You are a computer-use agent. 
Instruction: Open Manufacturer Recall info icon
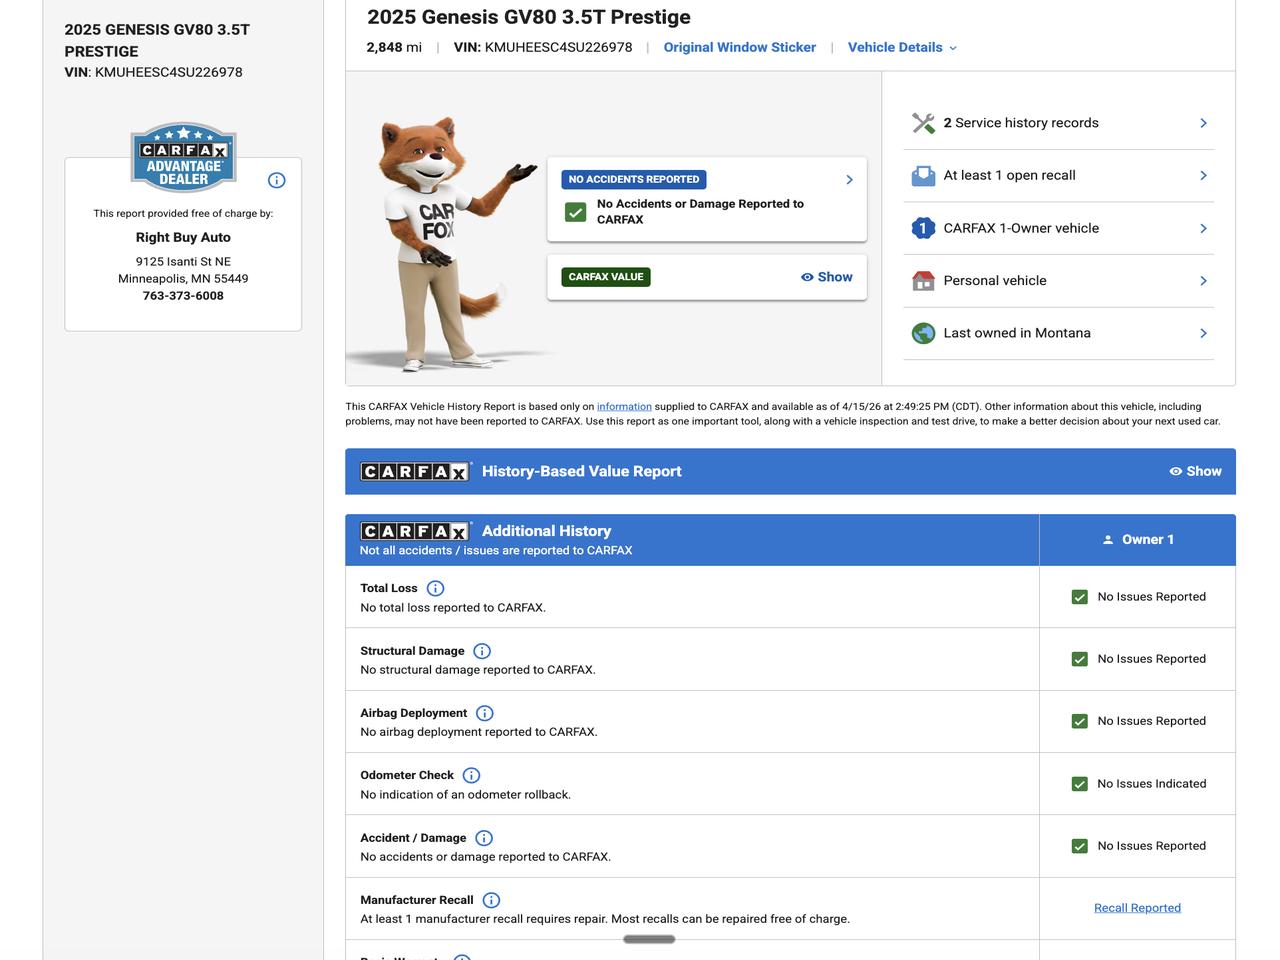pos(491,900)
